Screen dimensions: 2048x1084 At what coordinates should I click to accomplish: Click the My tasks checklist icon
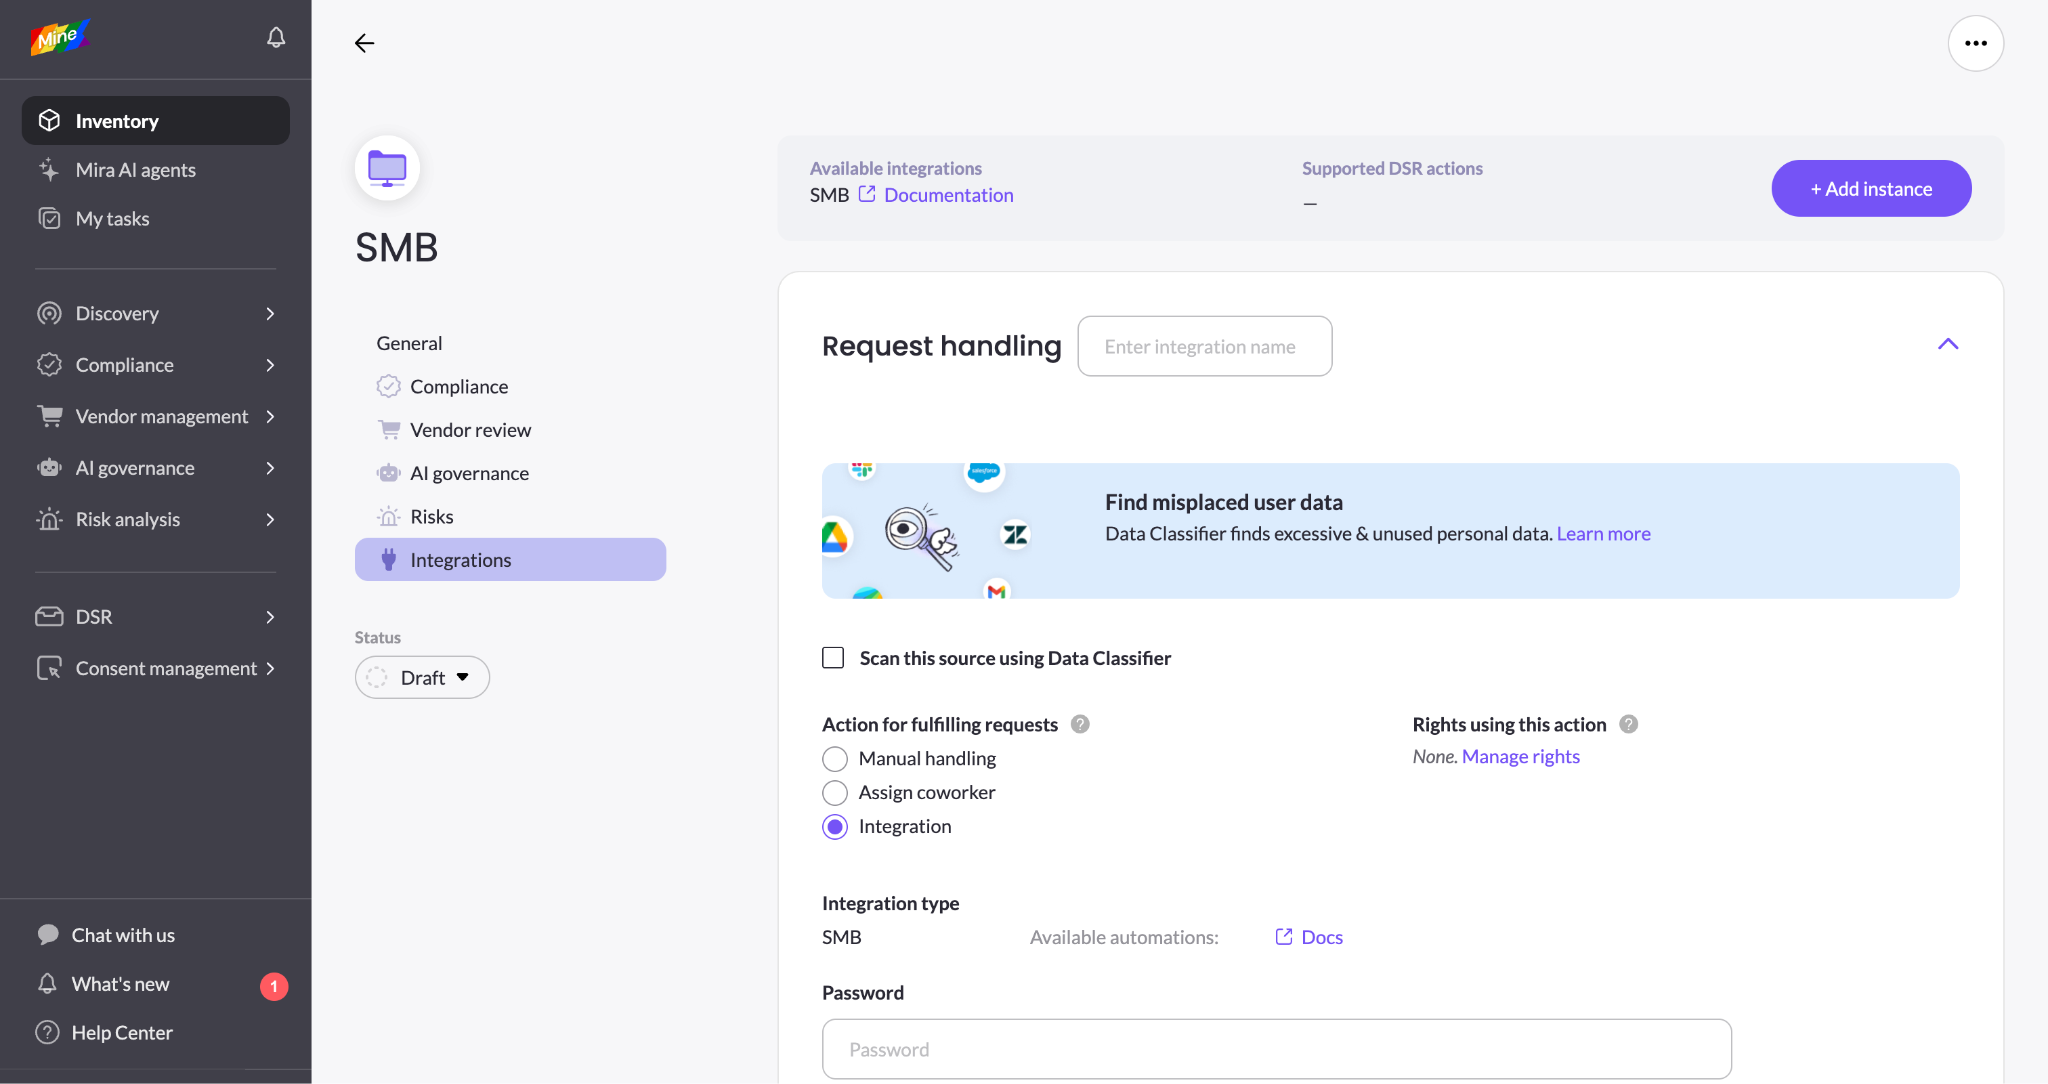pyautogui.click(x=49, y=218)
